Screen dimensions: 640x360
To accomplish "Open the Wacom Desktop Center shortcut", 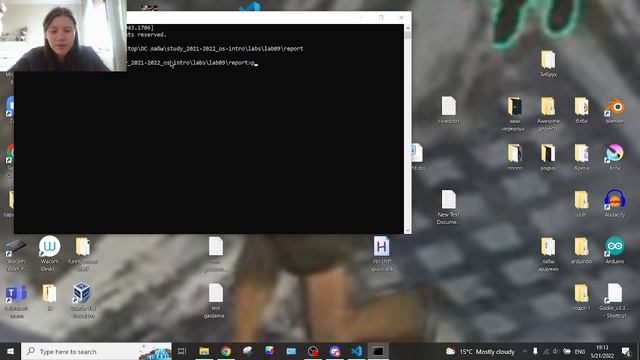I will tap(49, 254).
